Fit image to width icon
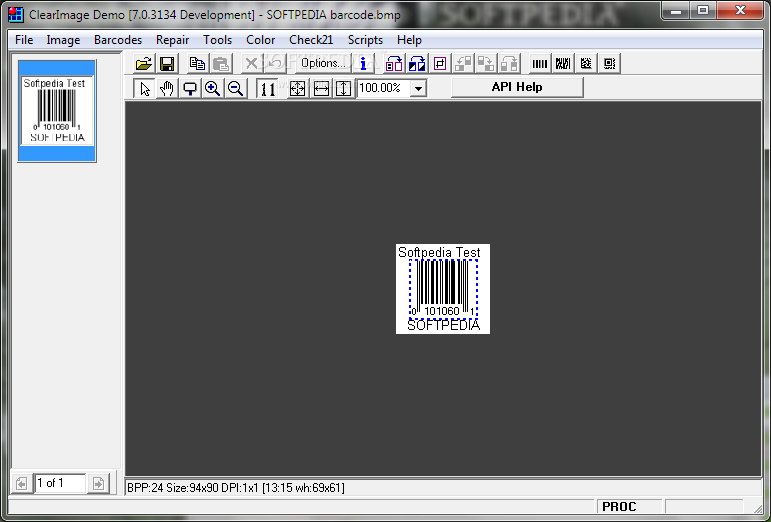Viewport: 771px width, 522px height. 321,88
